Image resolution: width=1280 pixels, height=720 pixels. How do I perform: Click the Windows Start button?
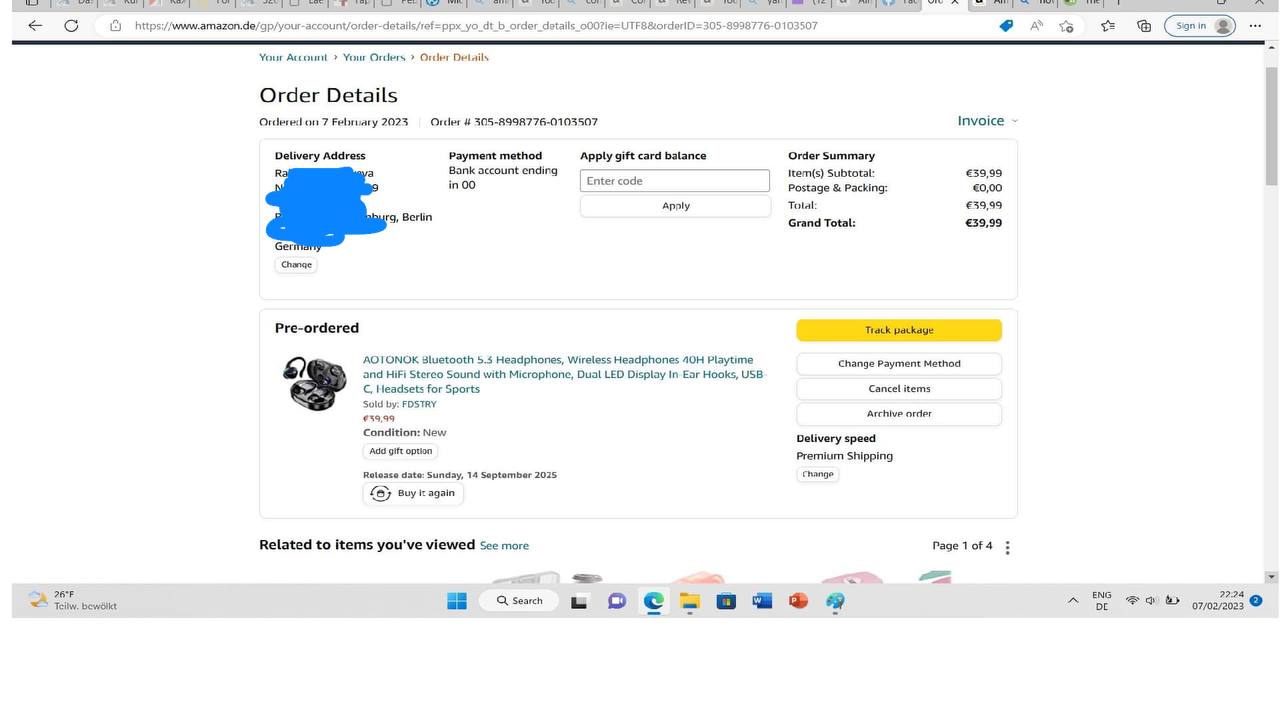456,601
